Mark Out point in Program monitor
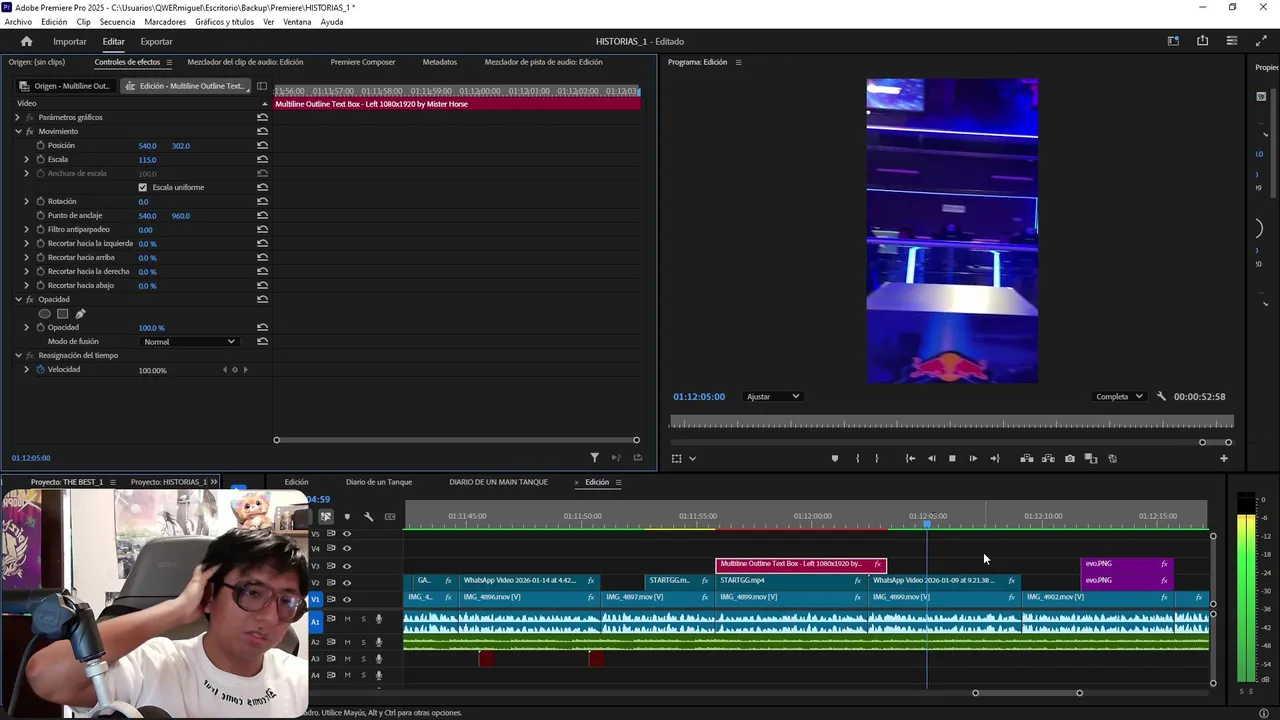1280x720 pixels. 877,458
